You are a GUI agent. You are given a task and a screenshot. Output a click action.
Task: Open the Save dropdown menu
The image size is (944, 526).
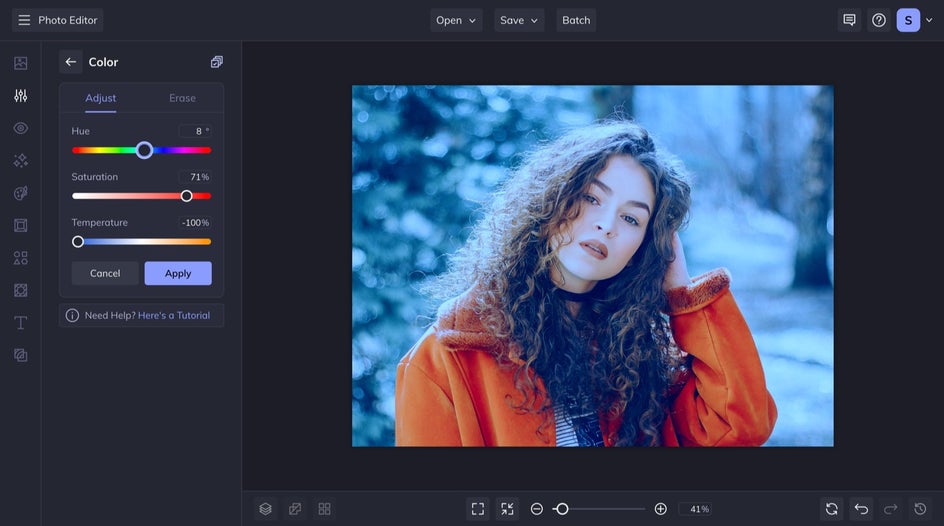(x=519, y=20)
